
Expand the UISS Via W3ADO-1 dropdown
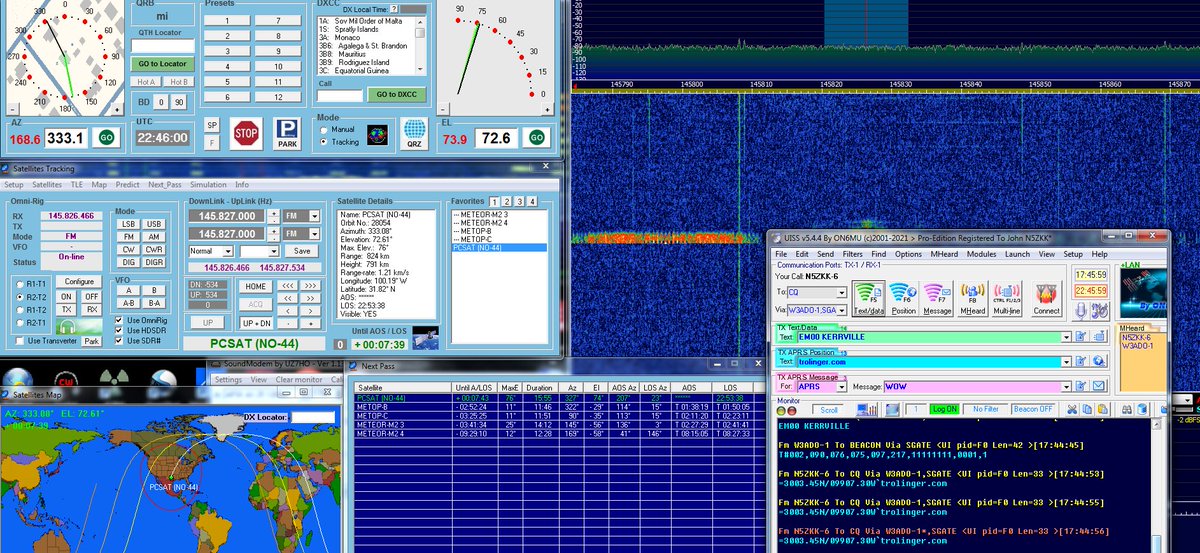(x=841, y=311)
